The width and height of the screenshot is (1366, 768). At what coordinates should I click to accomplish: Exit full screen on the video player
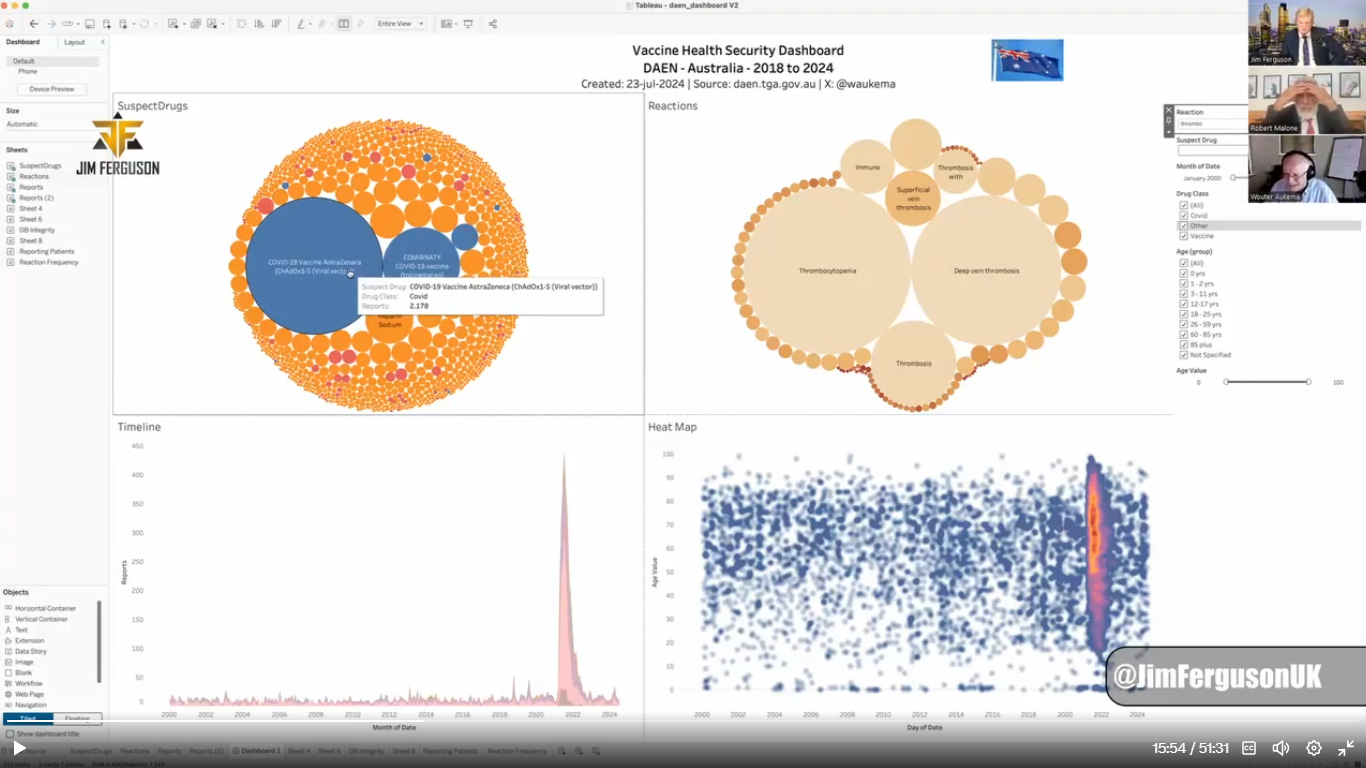pos(1346,748)
